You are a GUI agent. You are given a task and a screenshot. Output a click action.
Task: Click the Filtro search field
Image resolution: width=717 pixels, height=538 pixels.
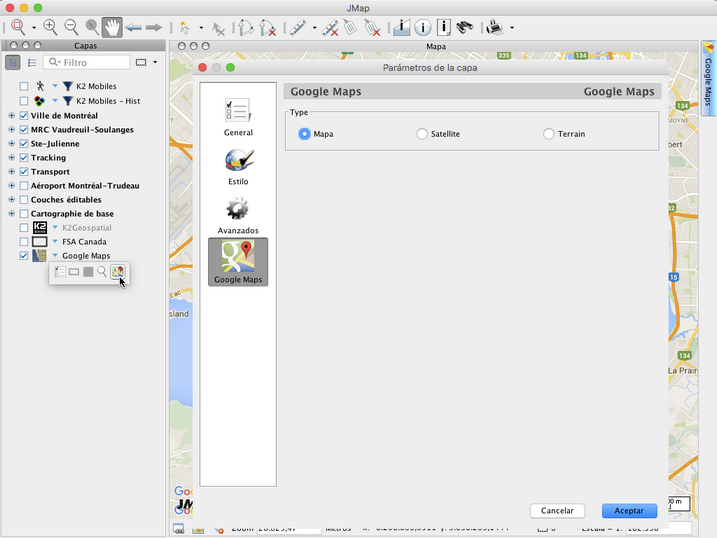tap(86, 63)
